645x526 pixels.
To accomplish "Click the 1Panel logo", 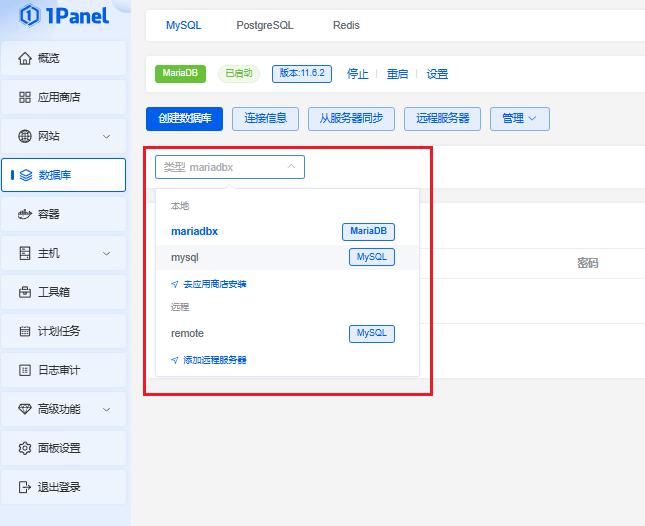I will coord(65,16).
